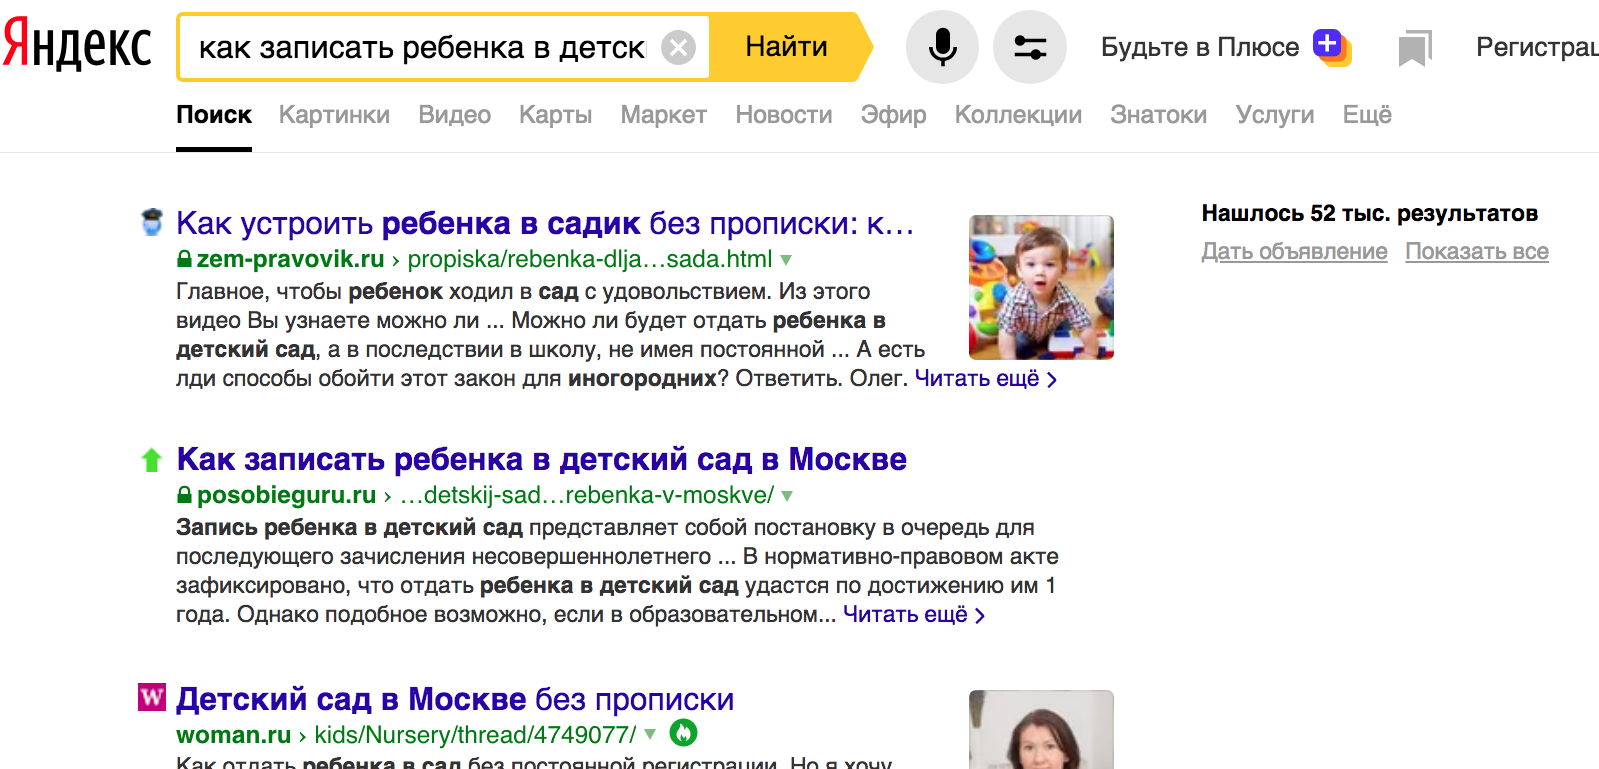
Task: Open the woman.ru domain link
Action: click(x=233, y=735)
